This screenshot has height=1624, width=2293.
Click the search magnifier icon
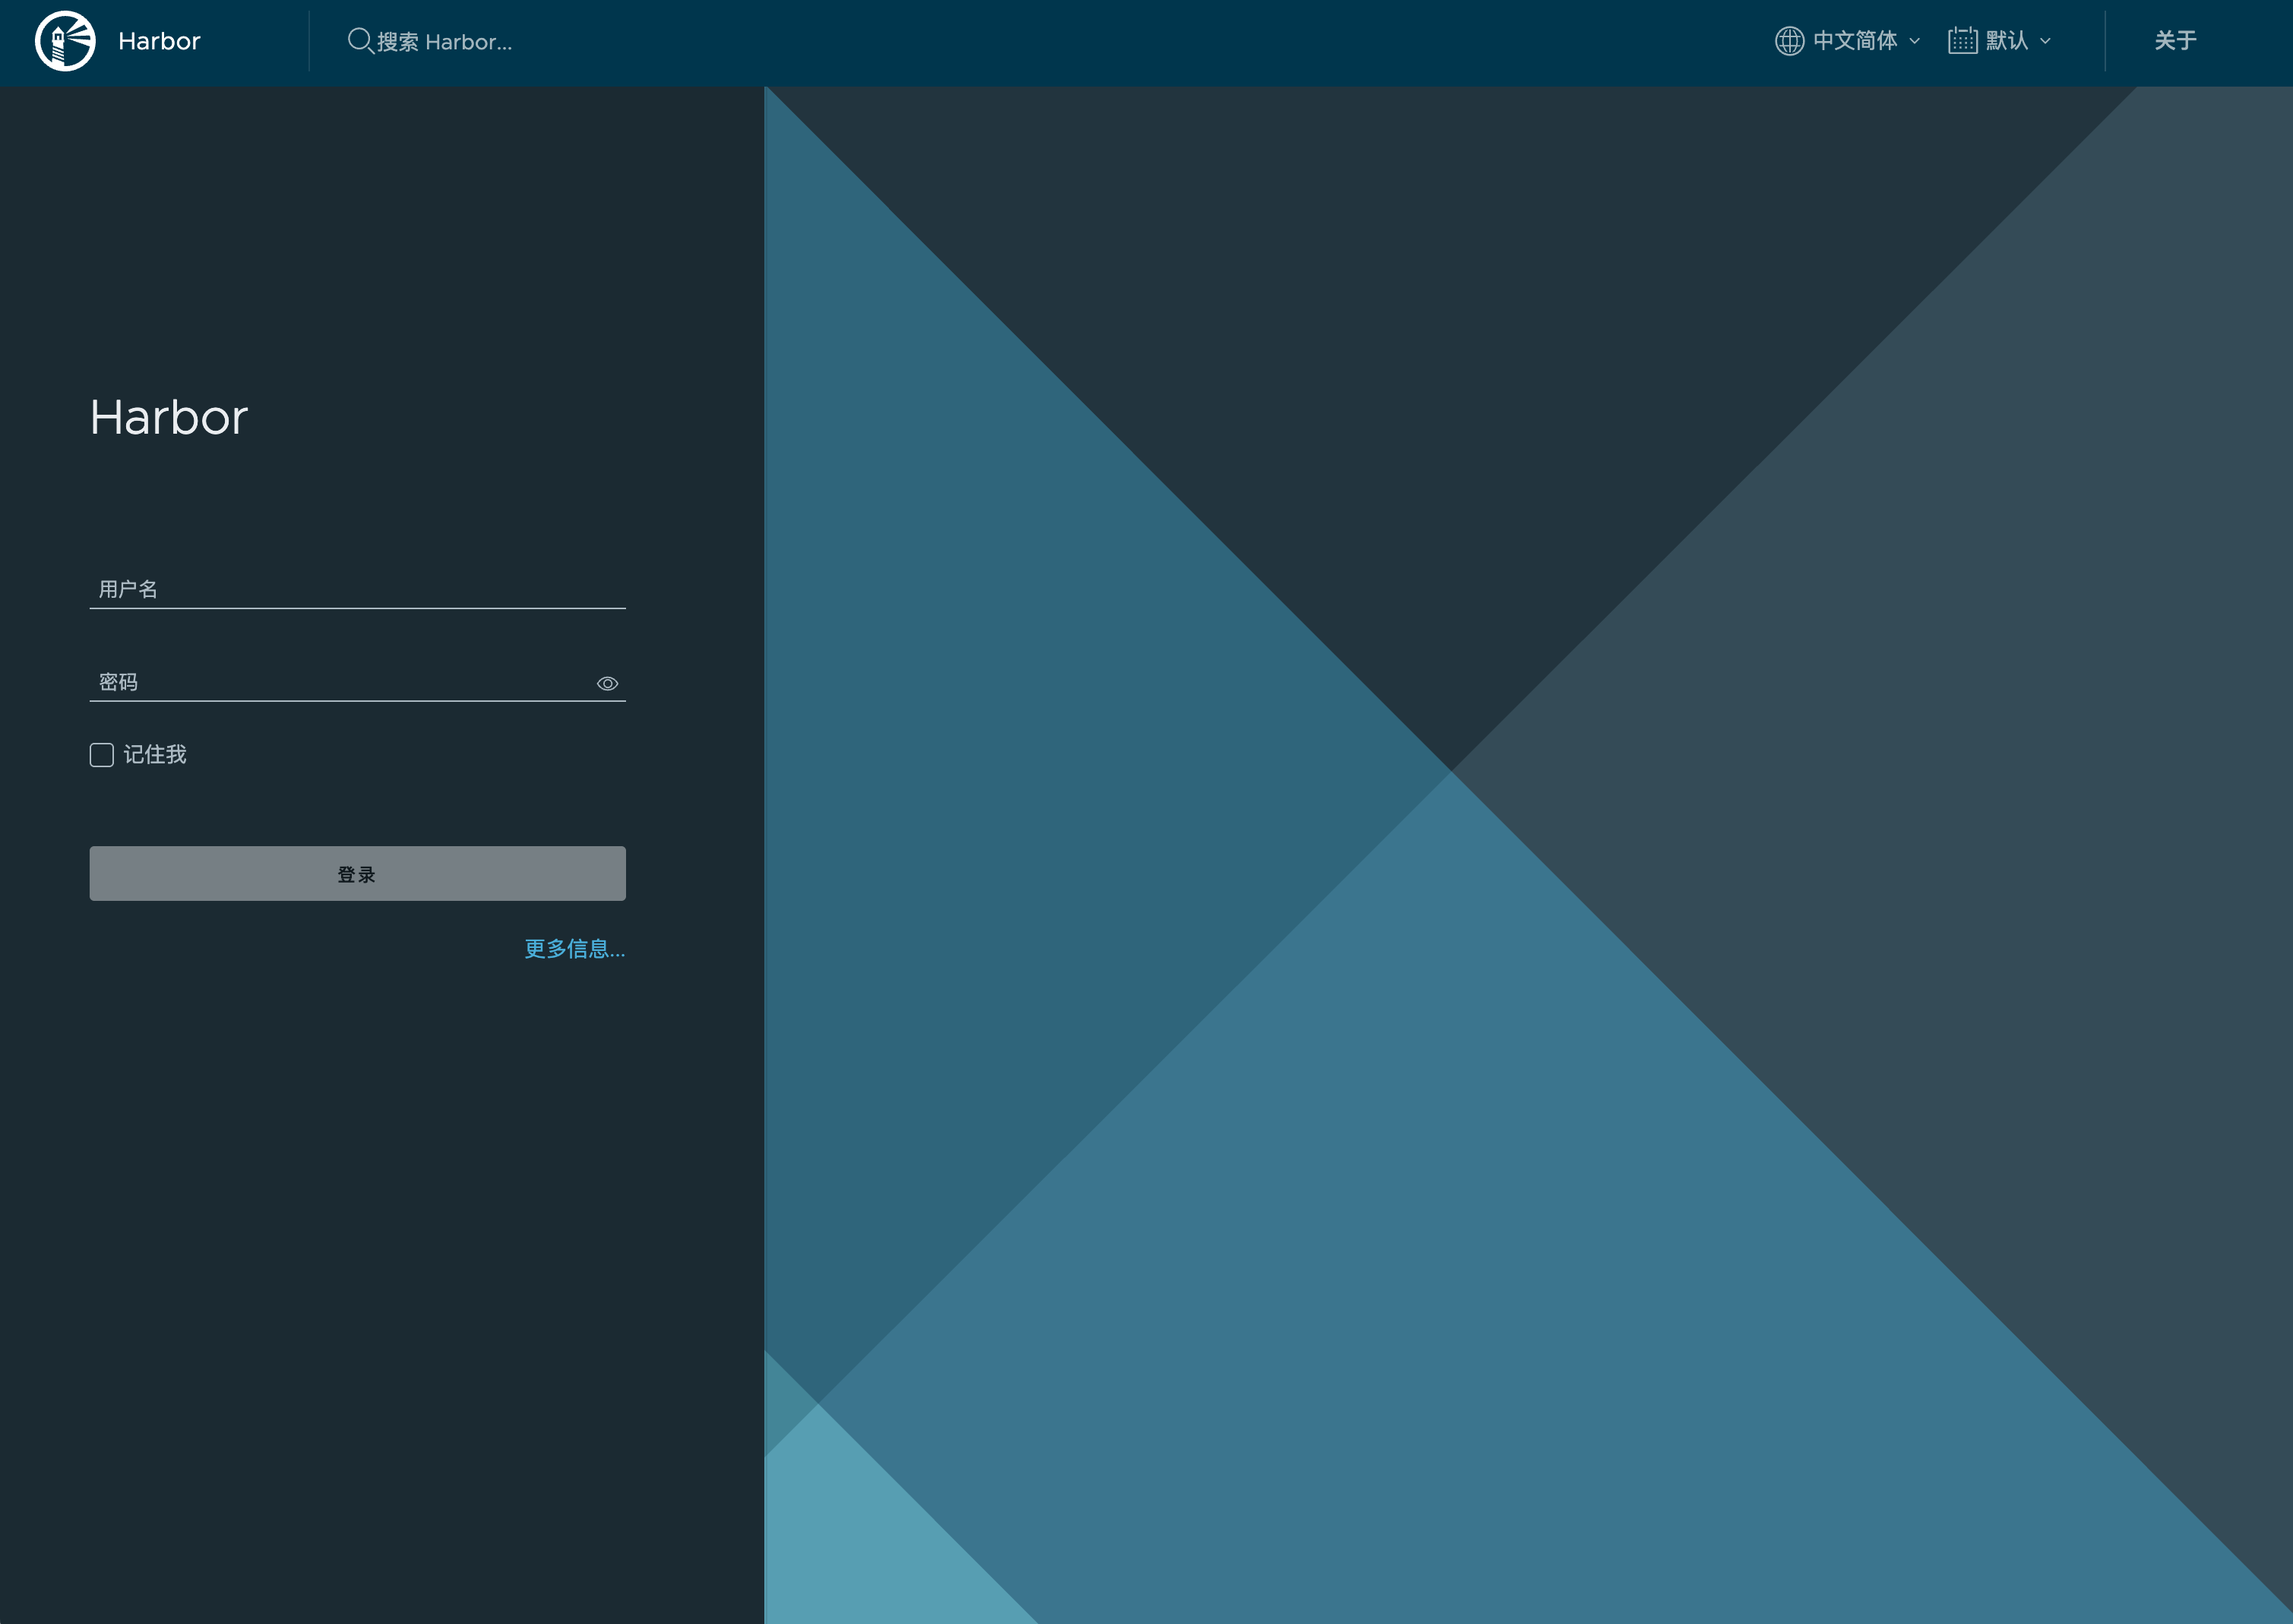tap(360, 41)
